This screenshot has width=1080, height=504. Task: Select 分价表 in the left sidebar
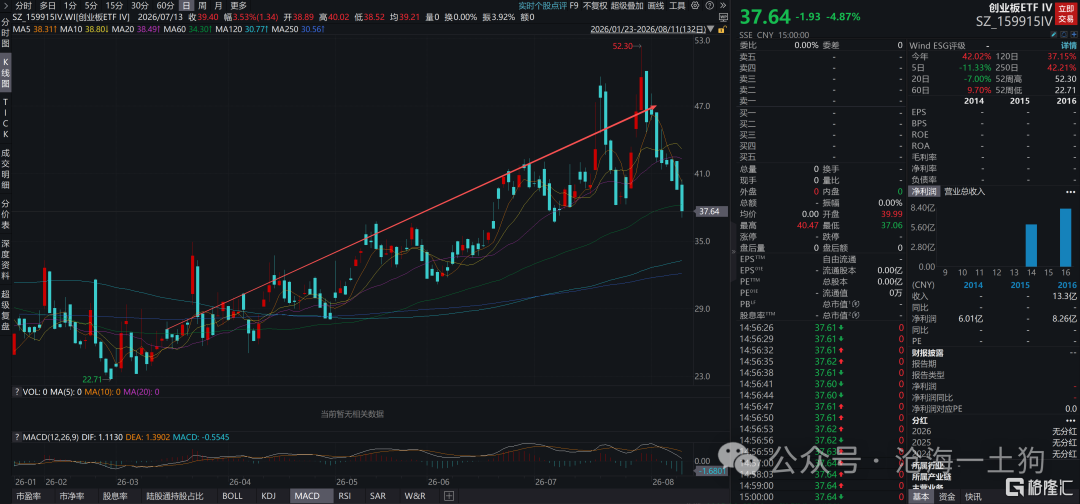[x=6, y=215]
